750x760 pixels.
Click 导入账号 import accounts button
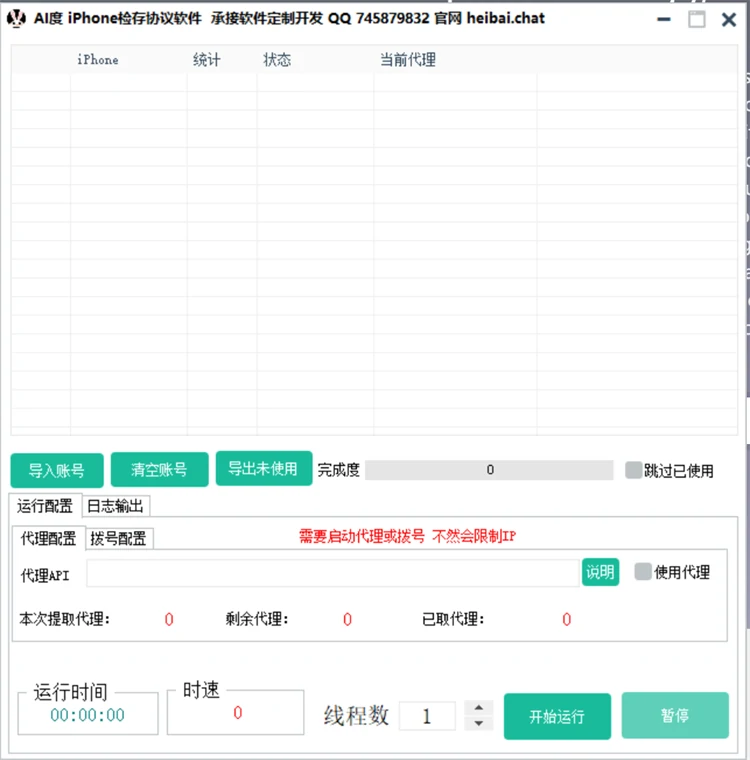click(x=57, y=470)
